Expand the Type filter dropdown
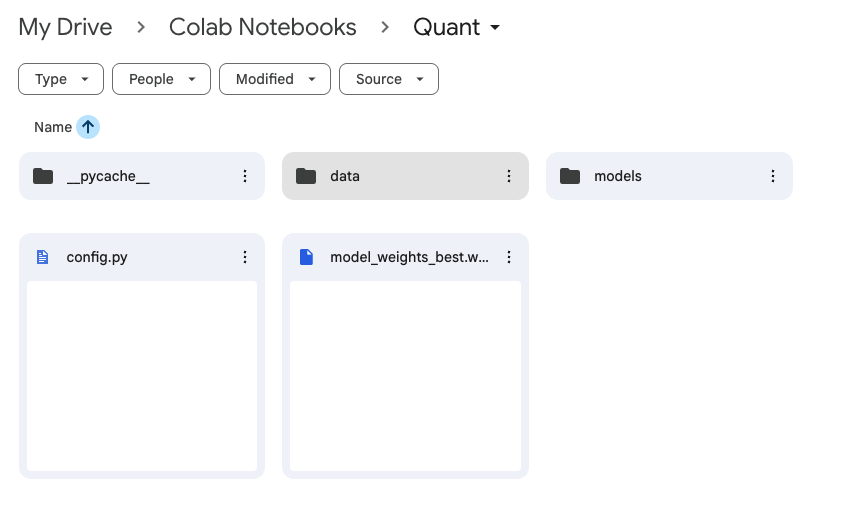 [x=61, y=79]
